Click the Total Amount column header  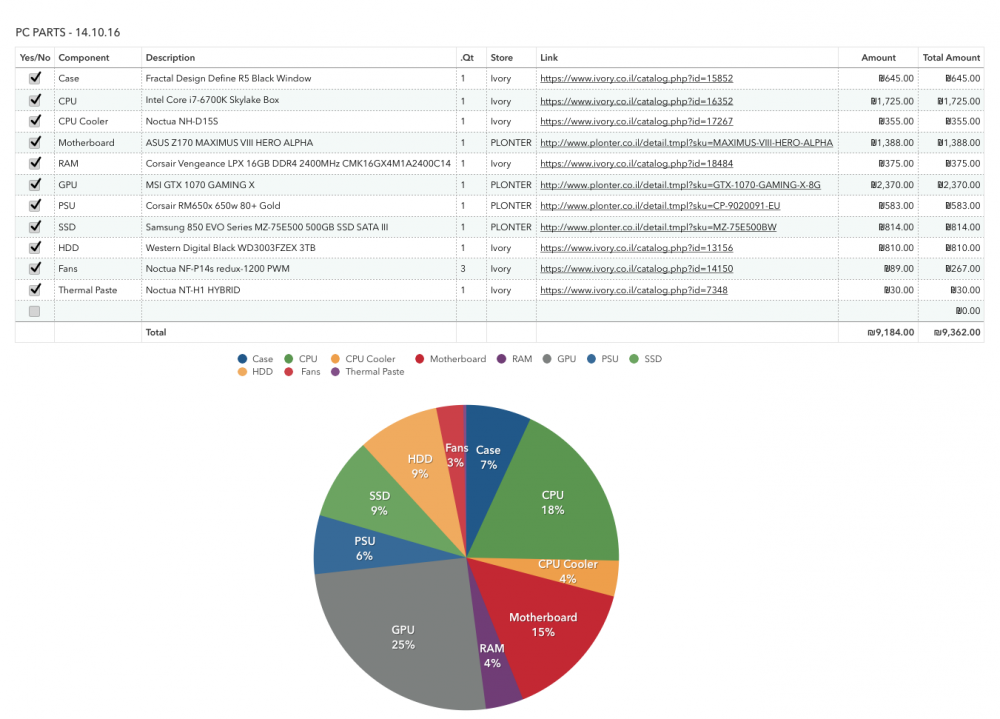pos(951,57)
